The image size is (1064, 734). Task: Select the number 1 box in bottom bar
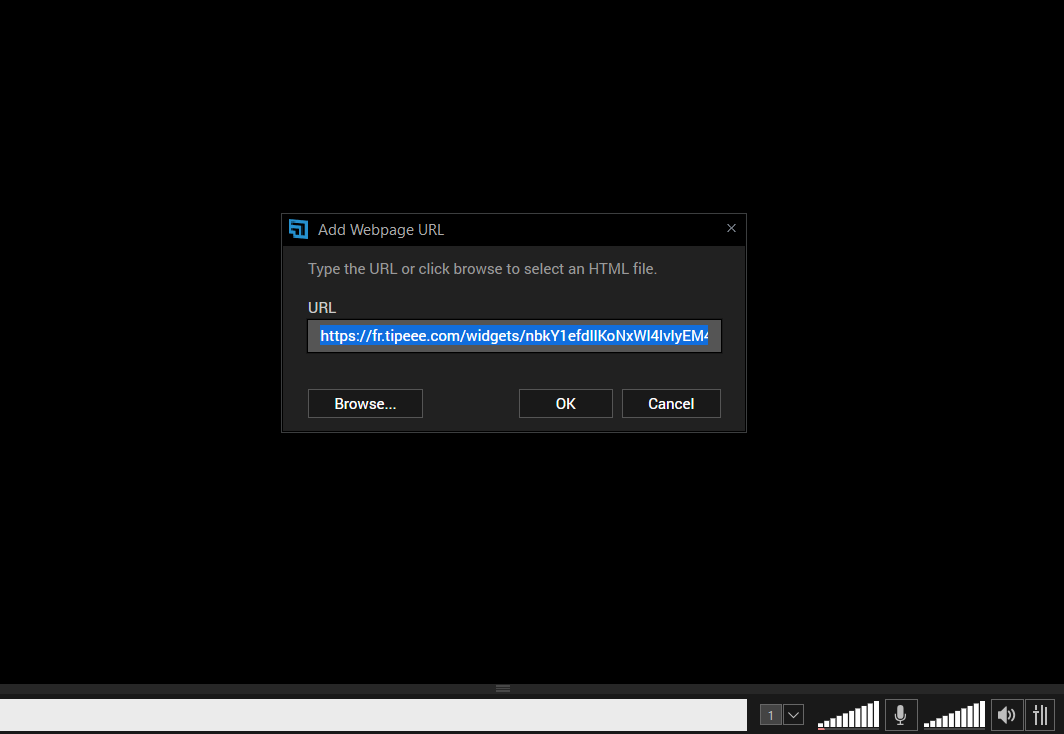point(771,715)
